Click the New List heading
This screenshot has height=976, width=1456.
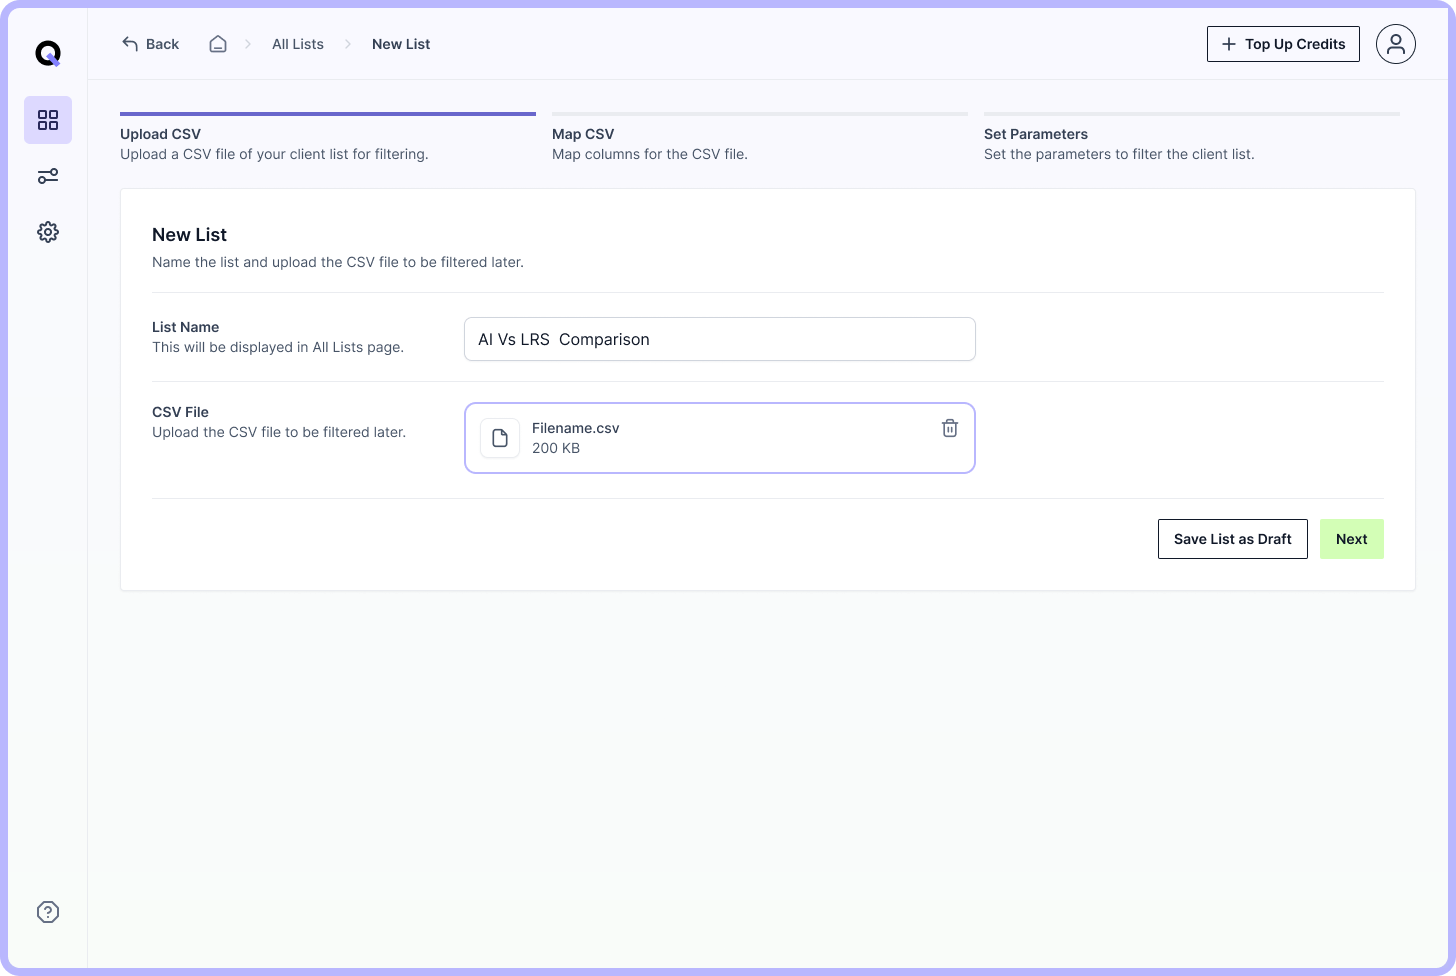pos(189,235)
